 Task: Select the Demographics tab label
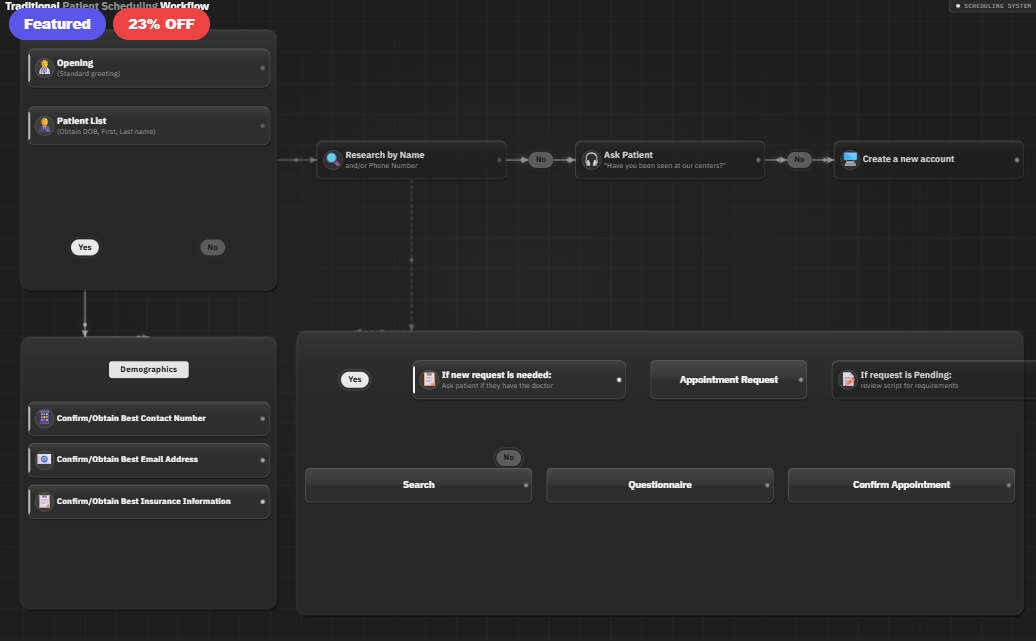[148, 369]
